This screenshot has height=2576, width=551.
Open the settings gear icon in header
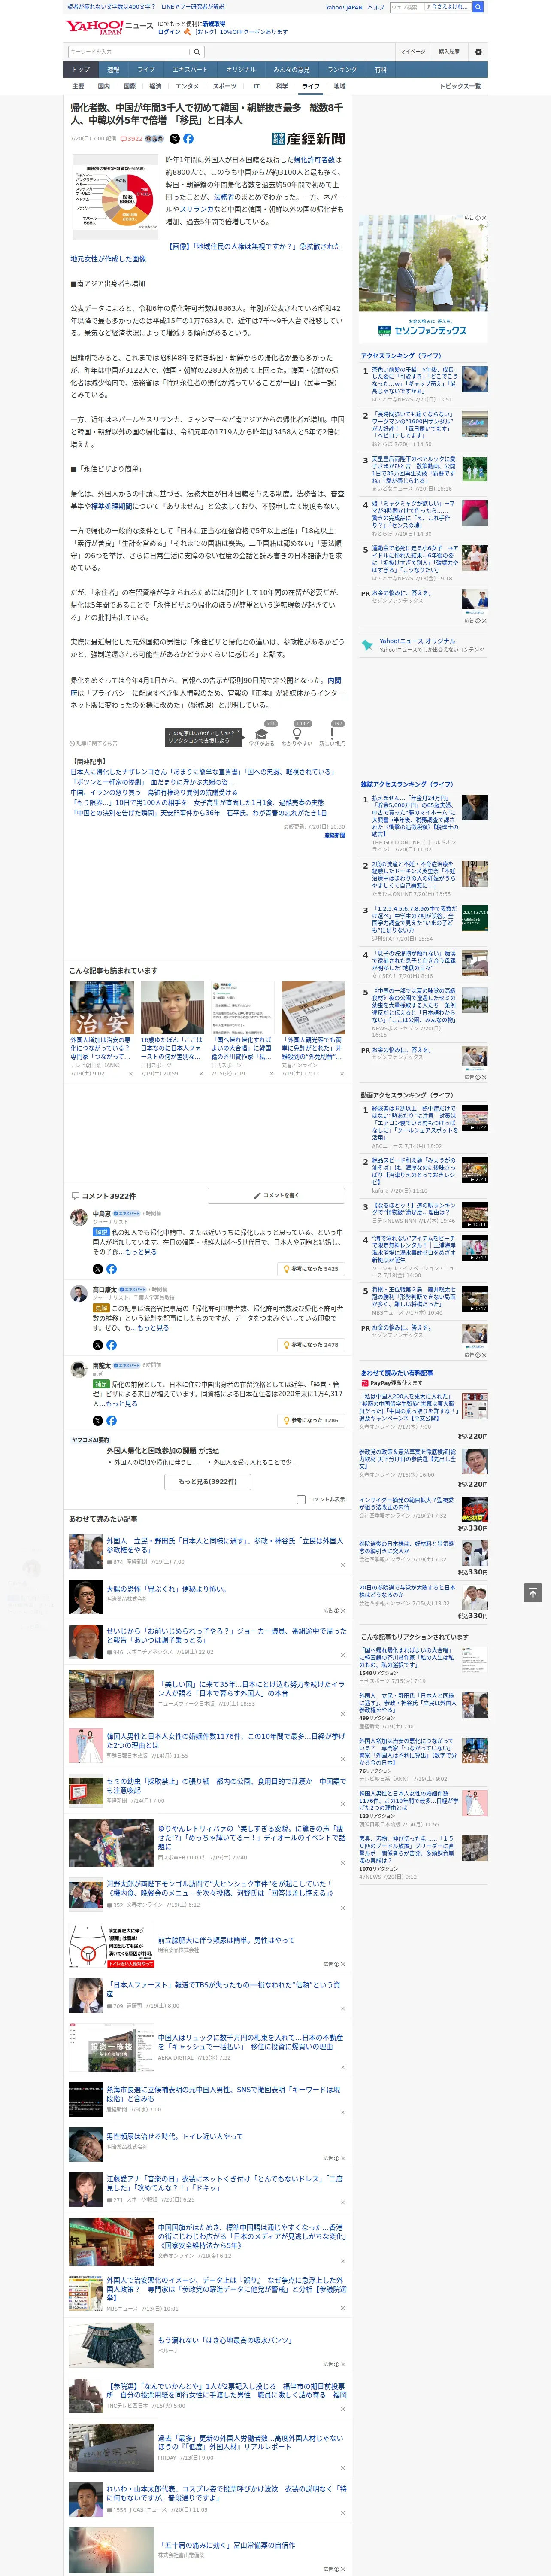click(x=478, y=52)
